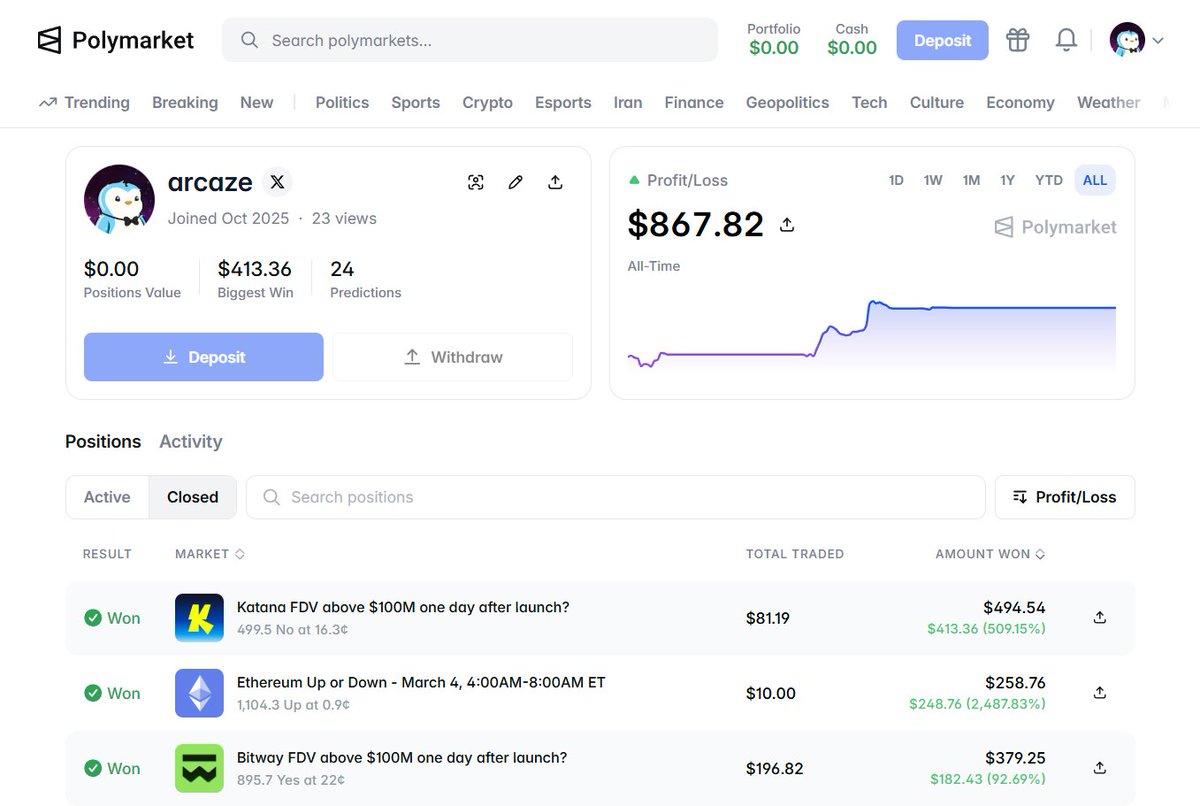Focus the Search polymarkets field

click(x=470, y=40)
